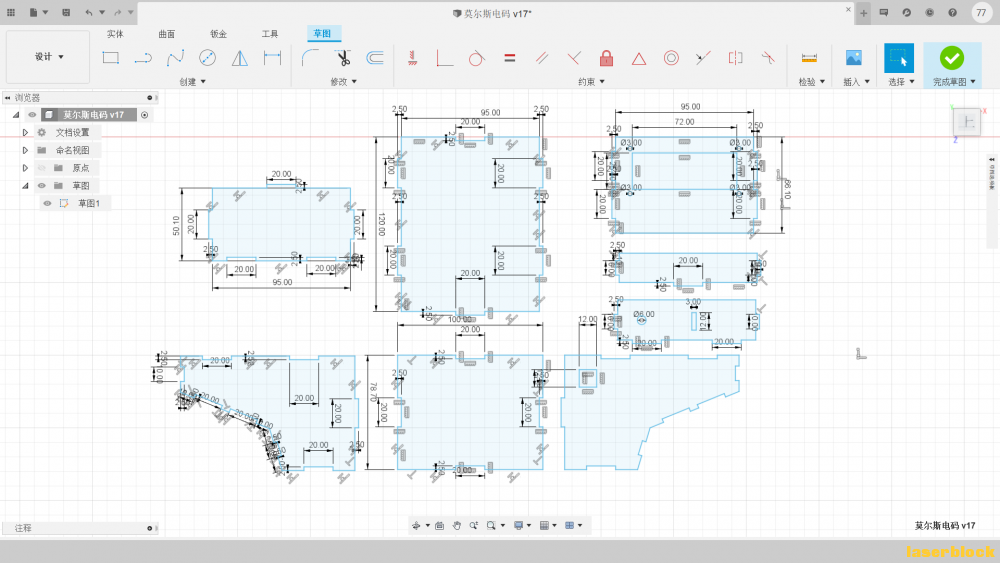Select the Mirror triangle tool

click(x=240, y=58)
